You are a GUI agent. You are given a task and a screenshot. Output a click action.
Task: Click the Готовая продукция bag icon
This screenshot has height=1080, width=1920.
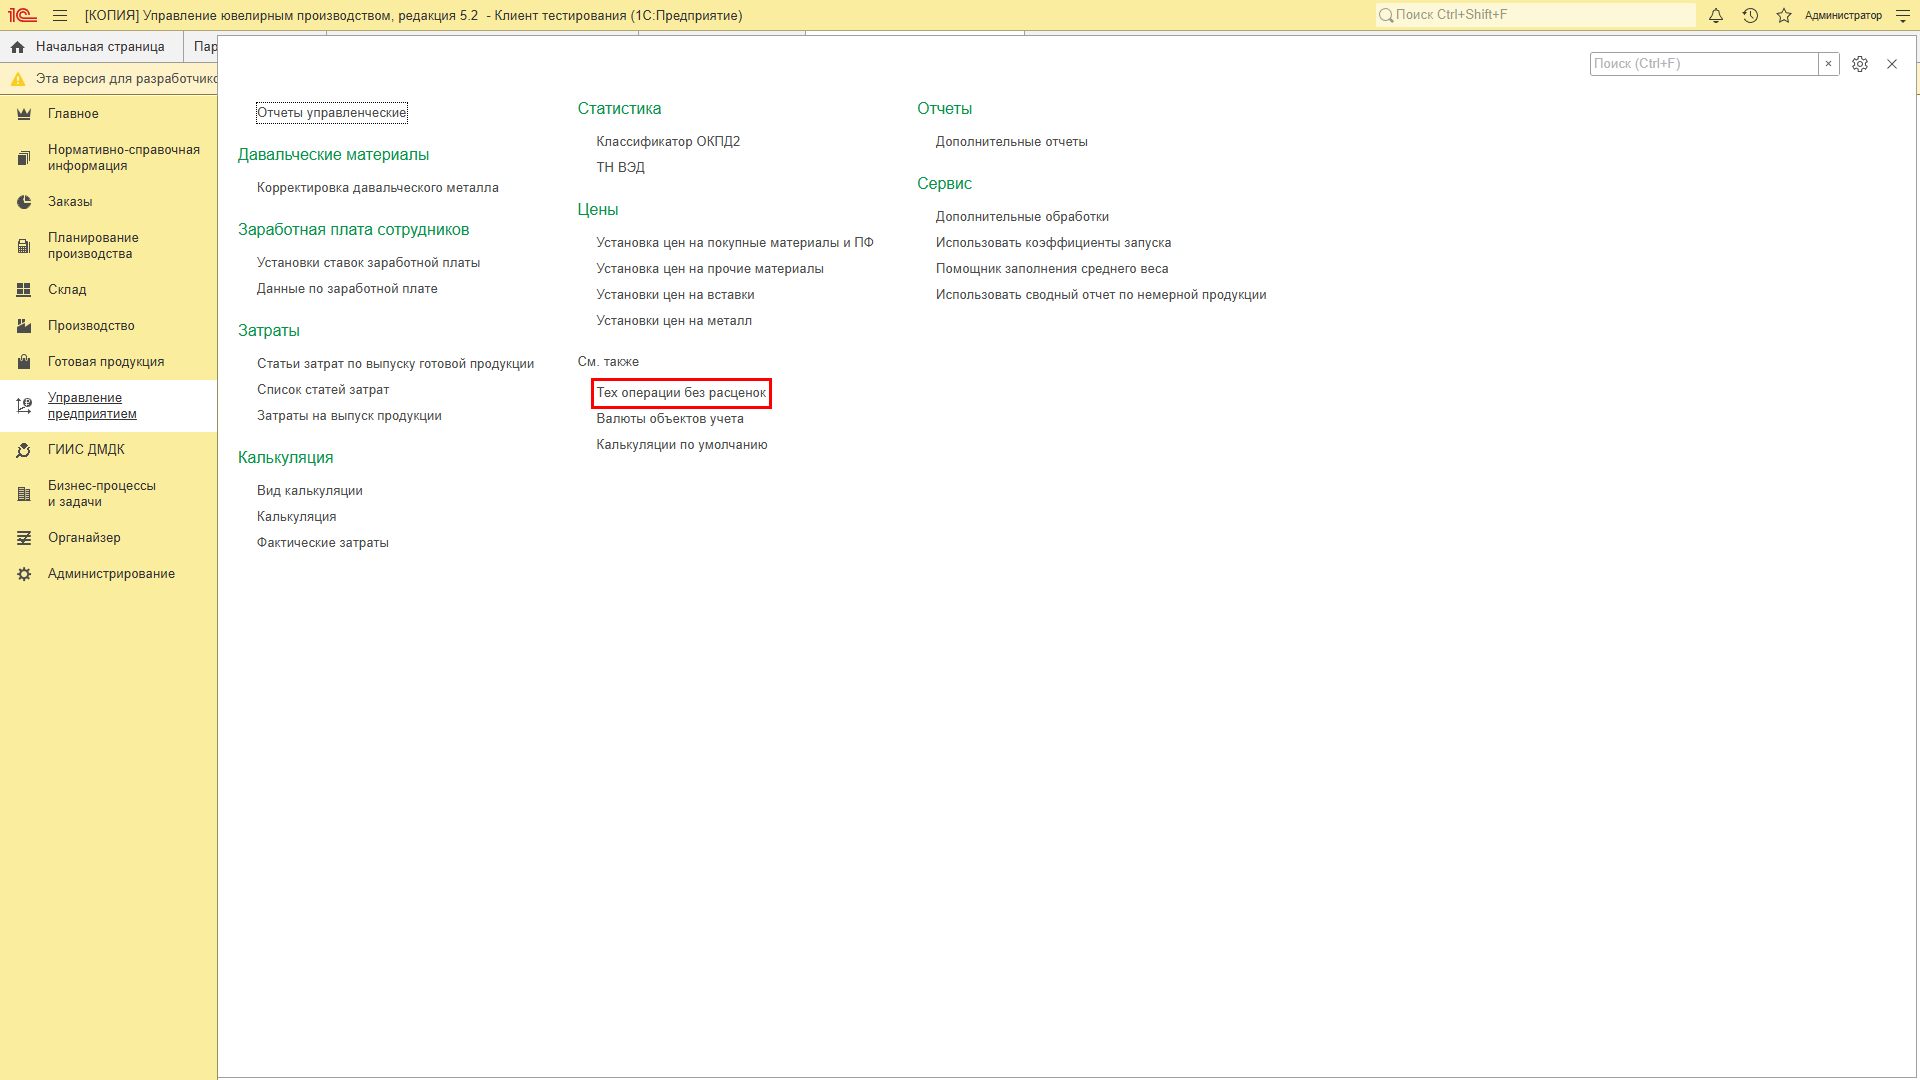(x=24, y=362)
